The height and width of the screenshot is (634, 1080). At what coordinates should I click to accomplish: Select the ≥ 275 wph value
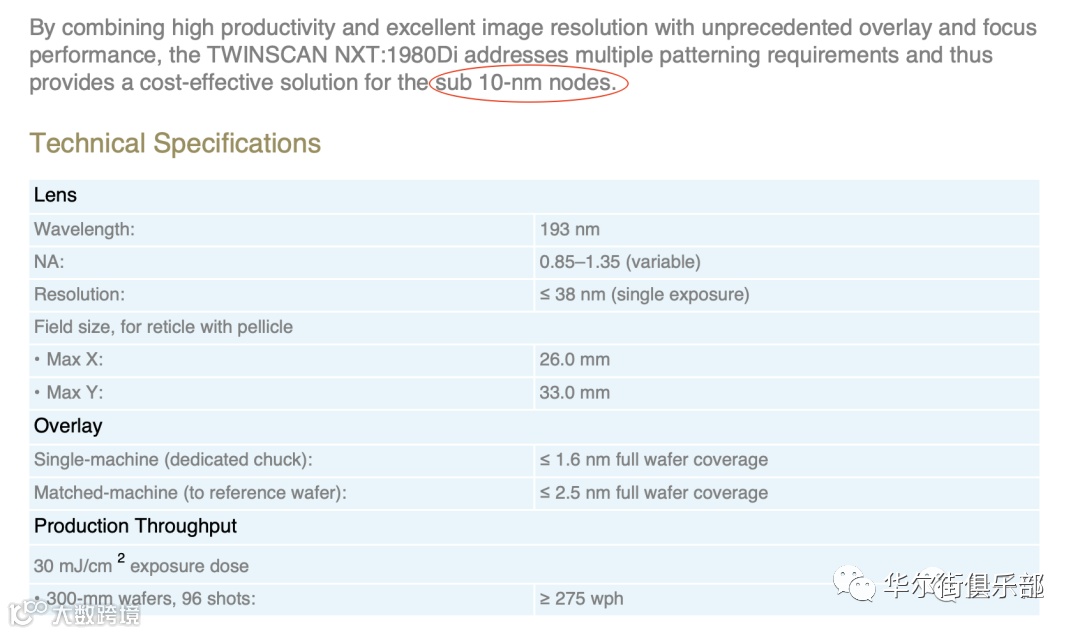(x=581, y=598)
